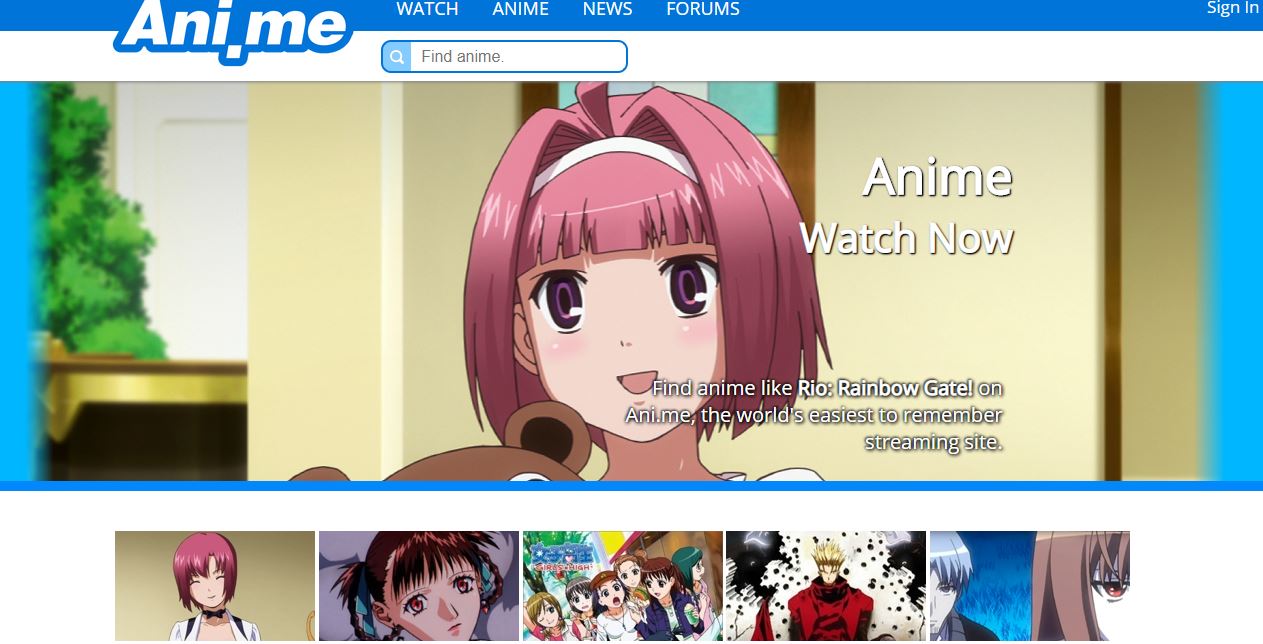
Task: Open the rightmost blue anime thumbnail
Action: tap(1029, 586)
